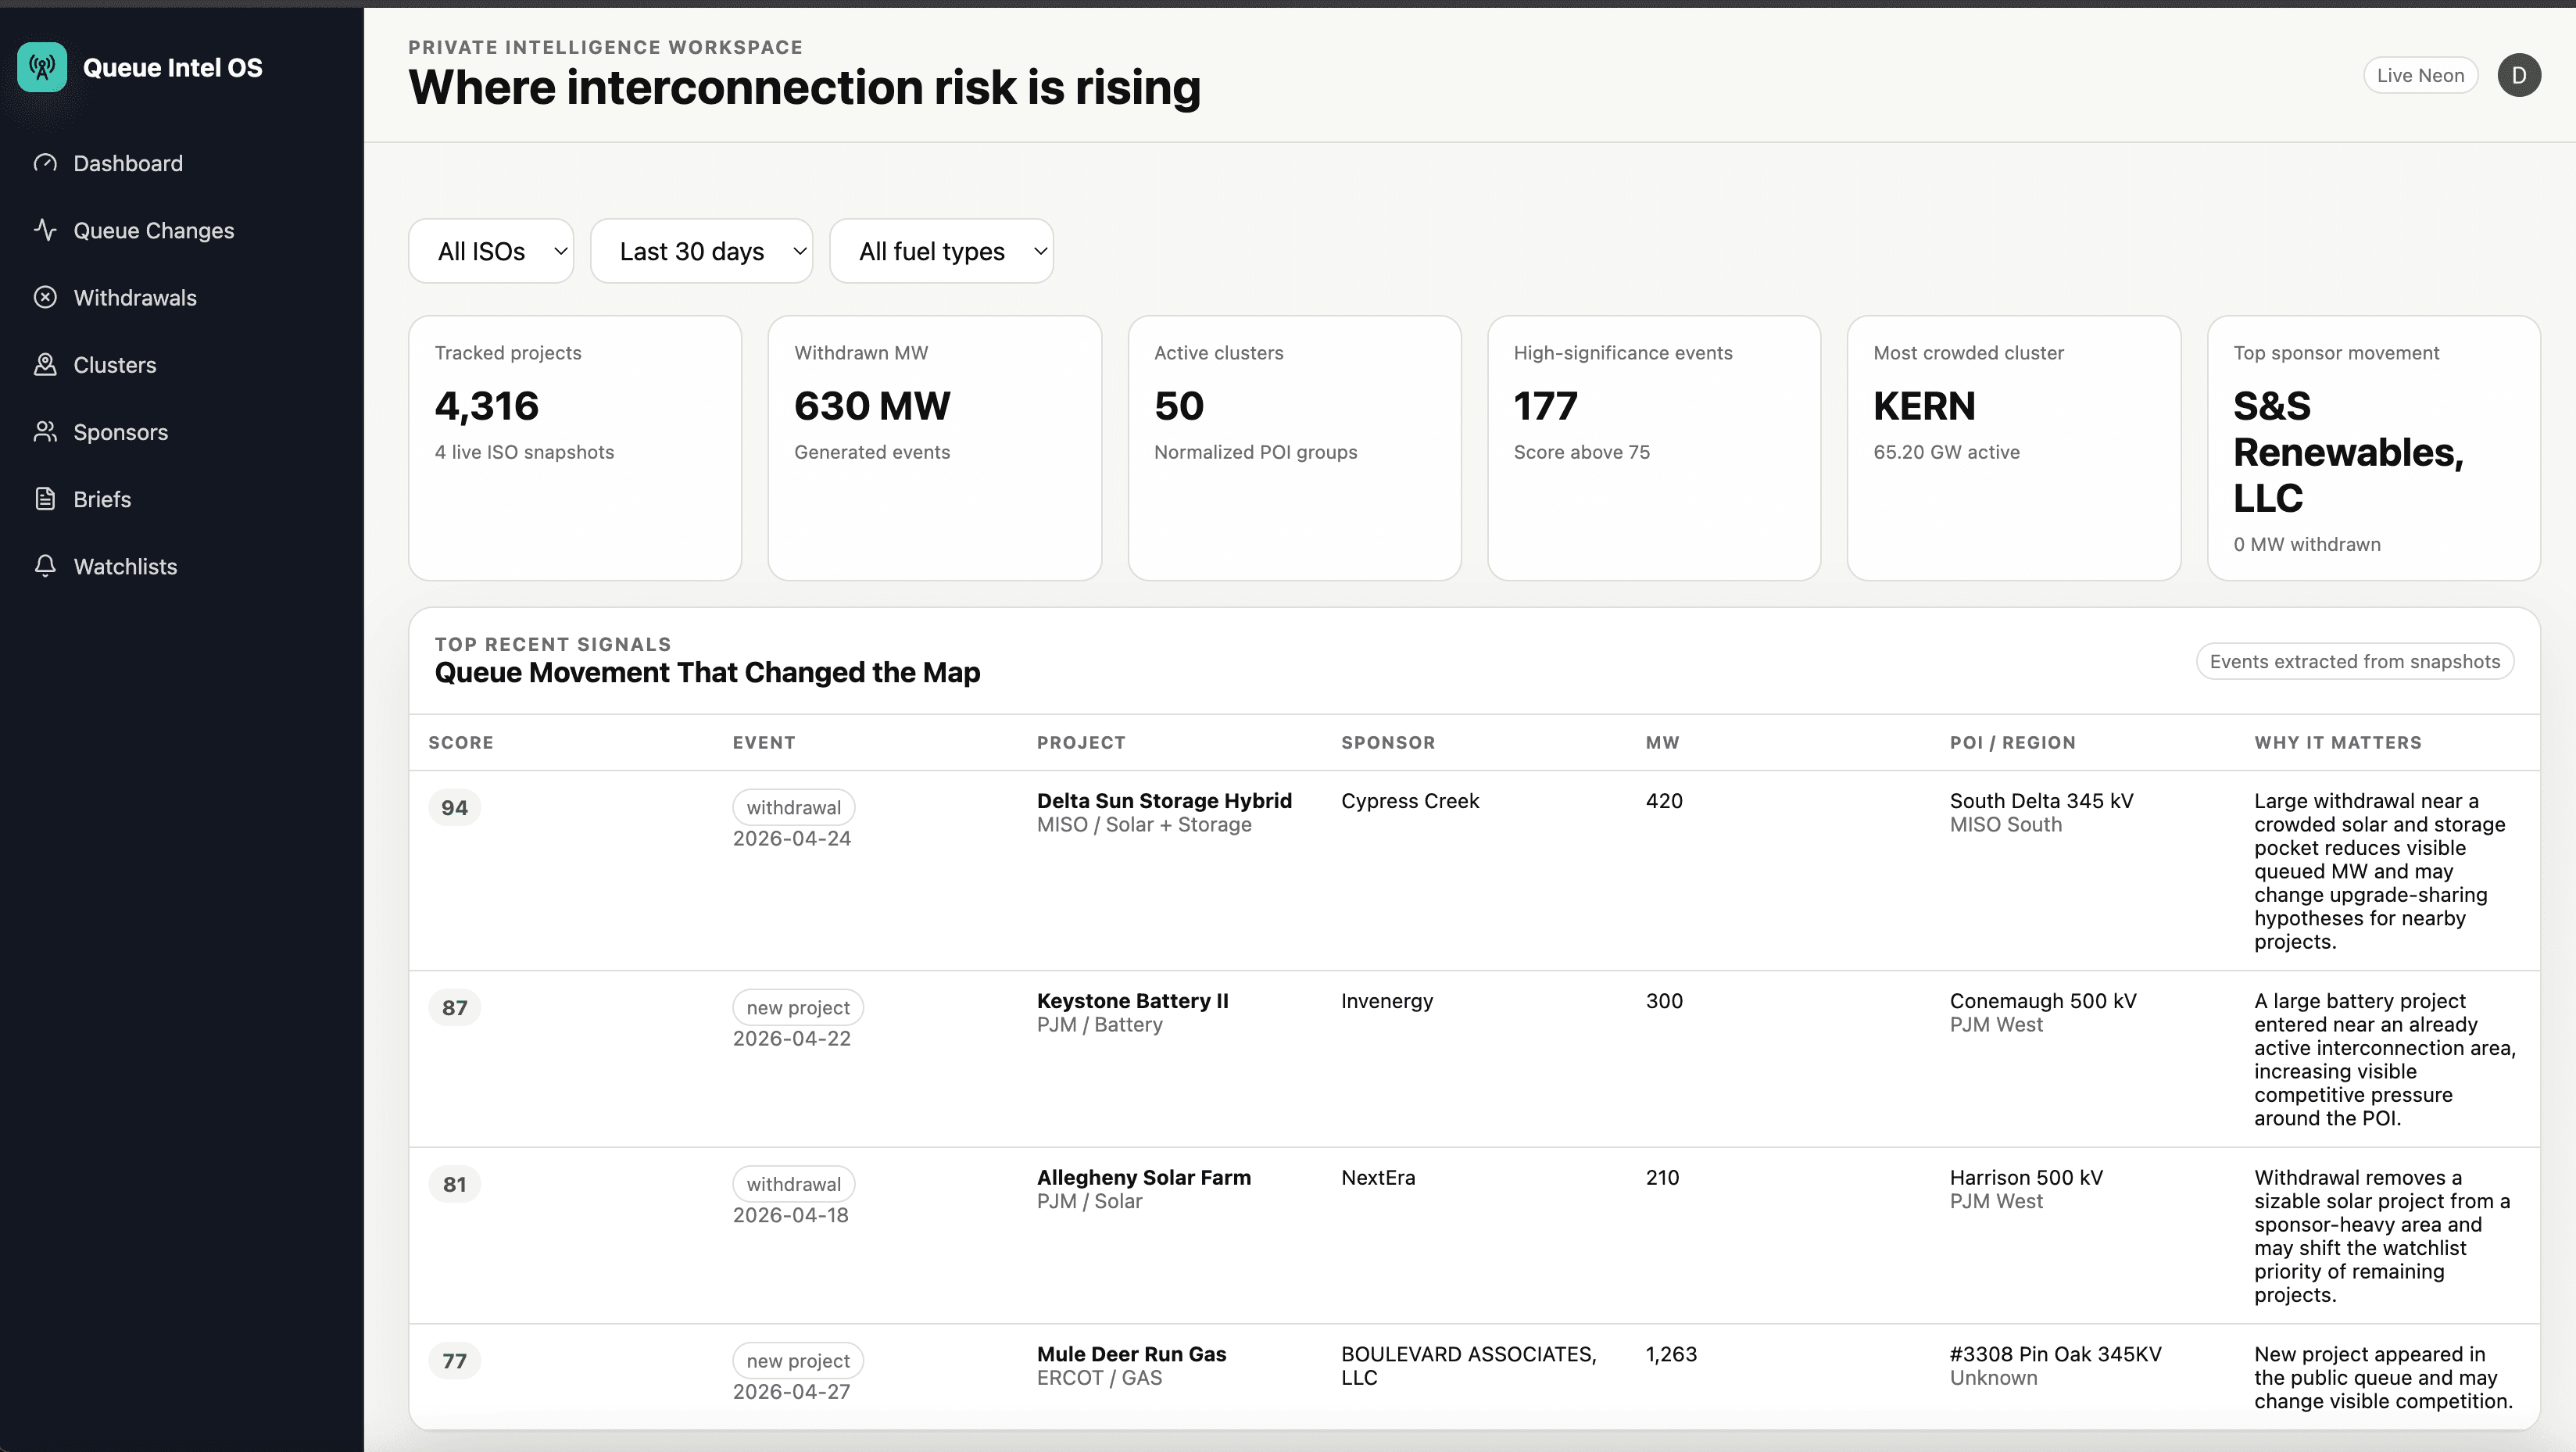Image resolution: width=2576 pixels, height=1452 pixels.
Task: Click the Briefs document icon
Action: click(x=45, y=498)
